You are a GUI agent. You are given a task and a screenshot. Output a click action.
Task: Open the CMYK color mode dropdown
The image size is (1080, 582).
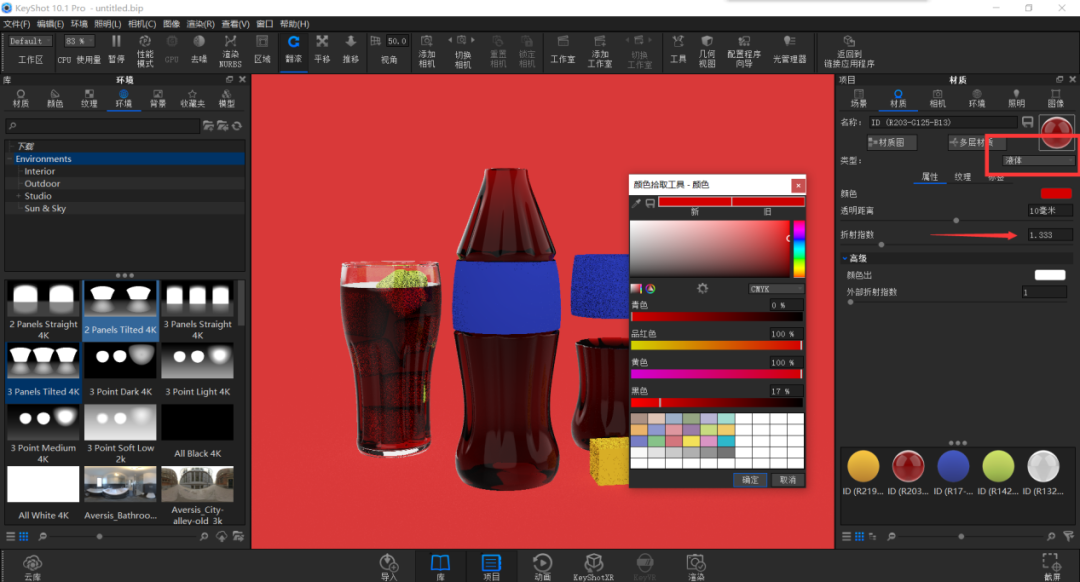[x=776, y=289]
